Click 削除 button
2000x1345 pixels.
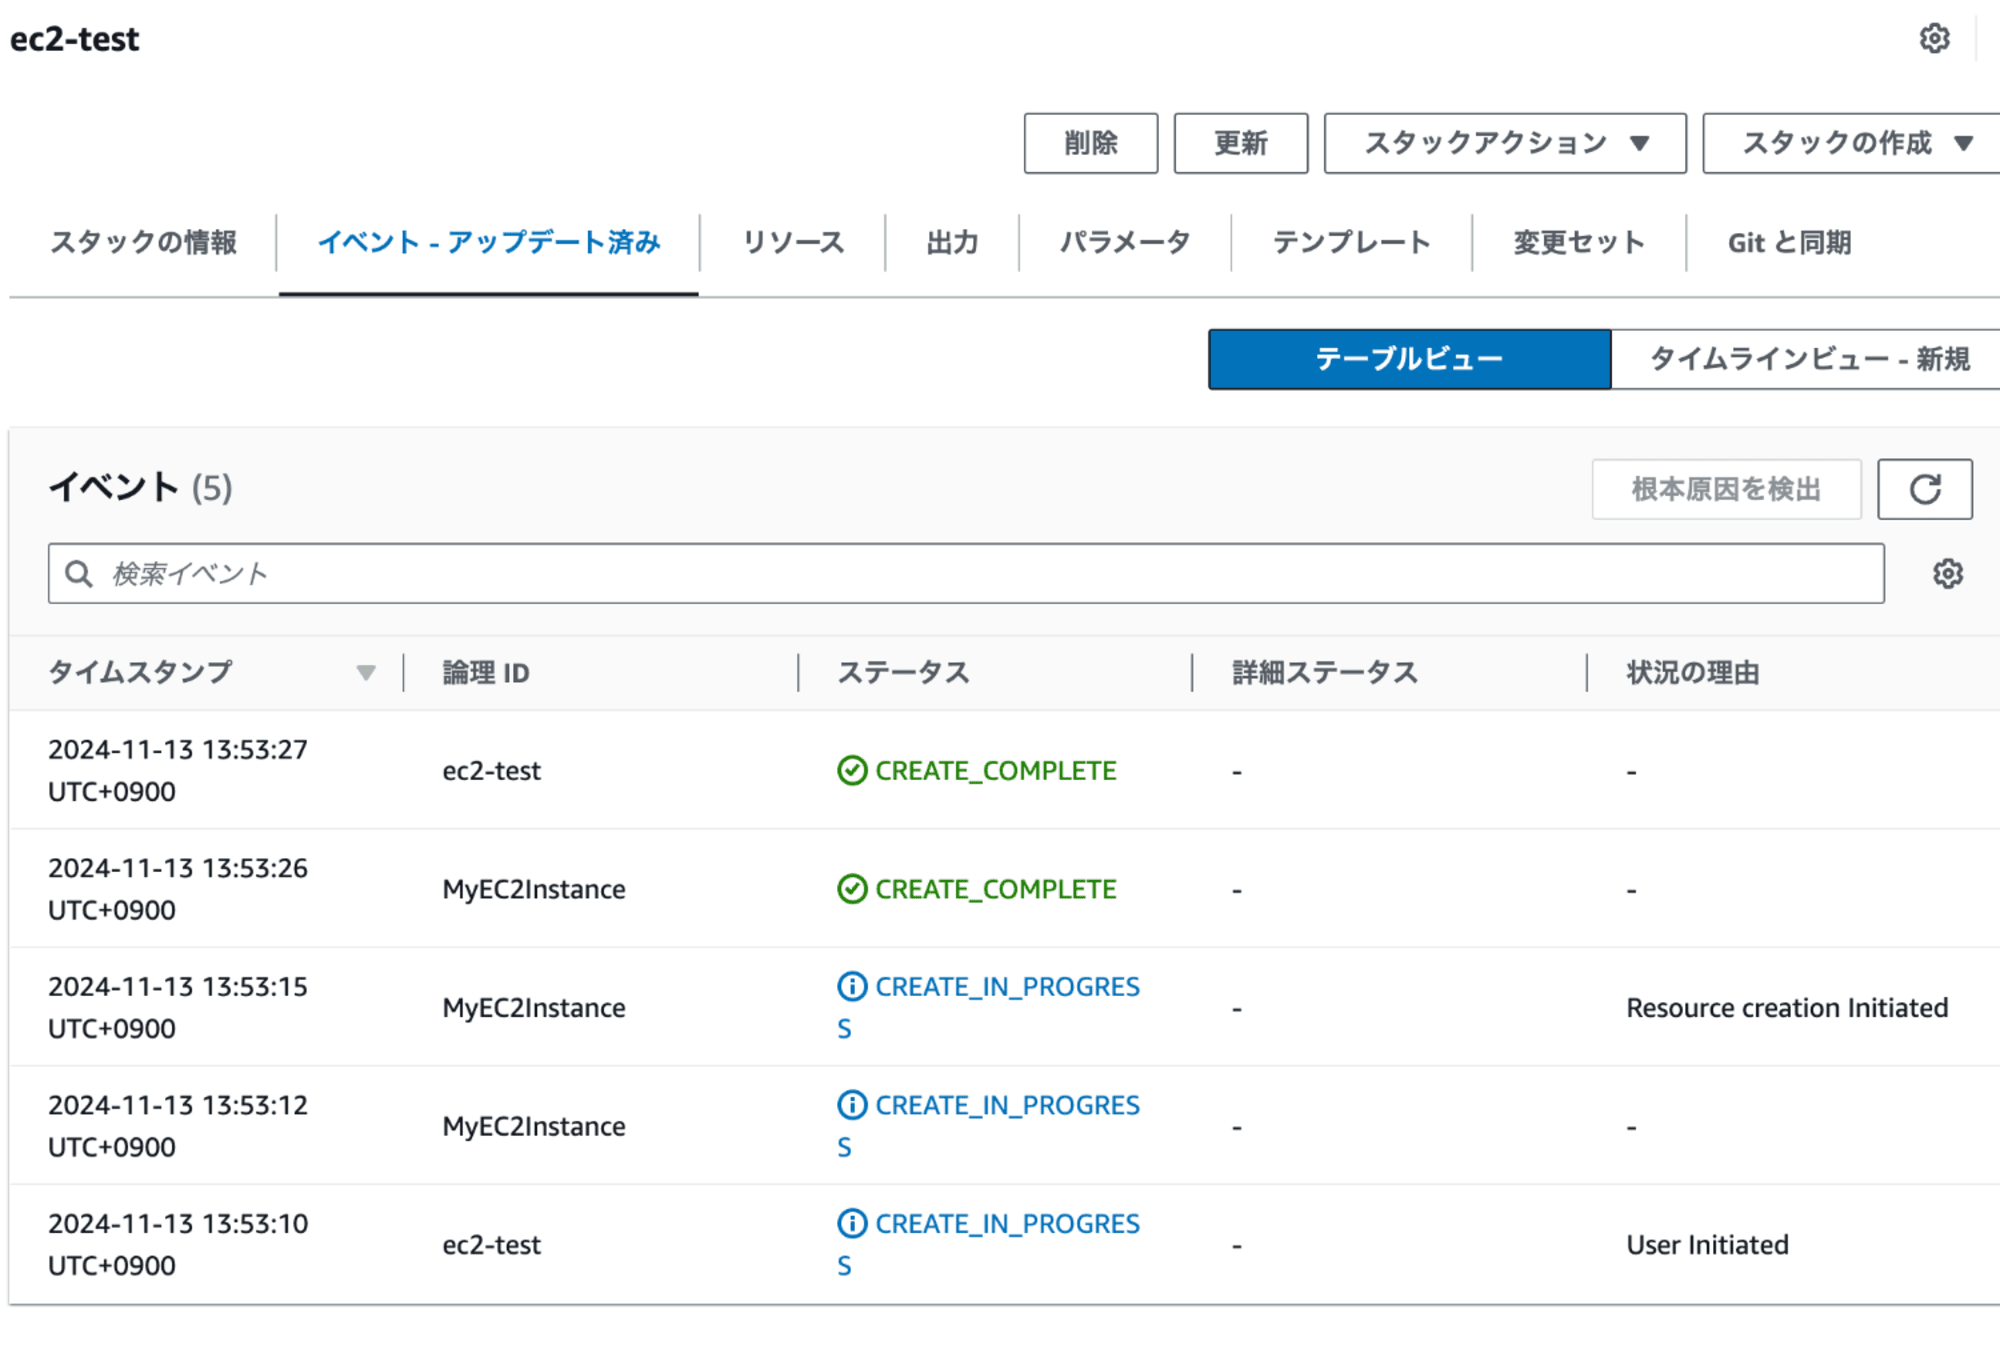(1090, 143)
